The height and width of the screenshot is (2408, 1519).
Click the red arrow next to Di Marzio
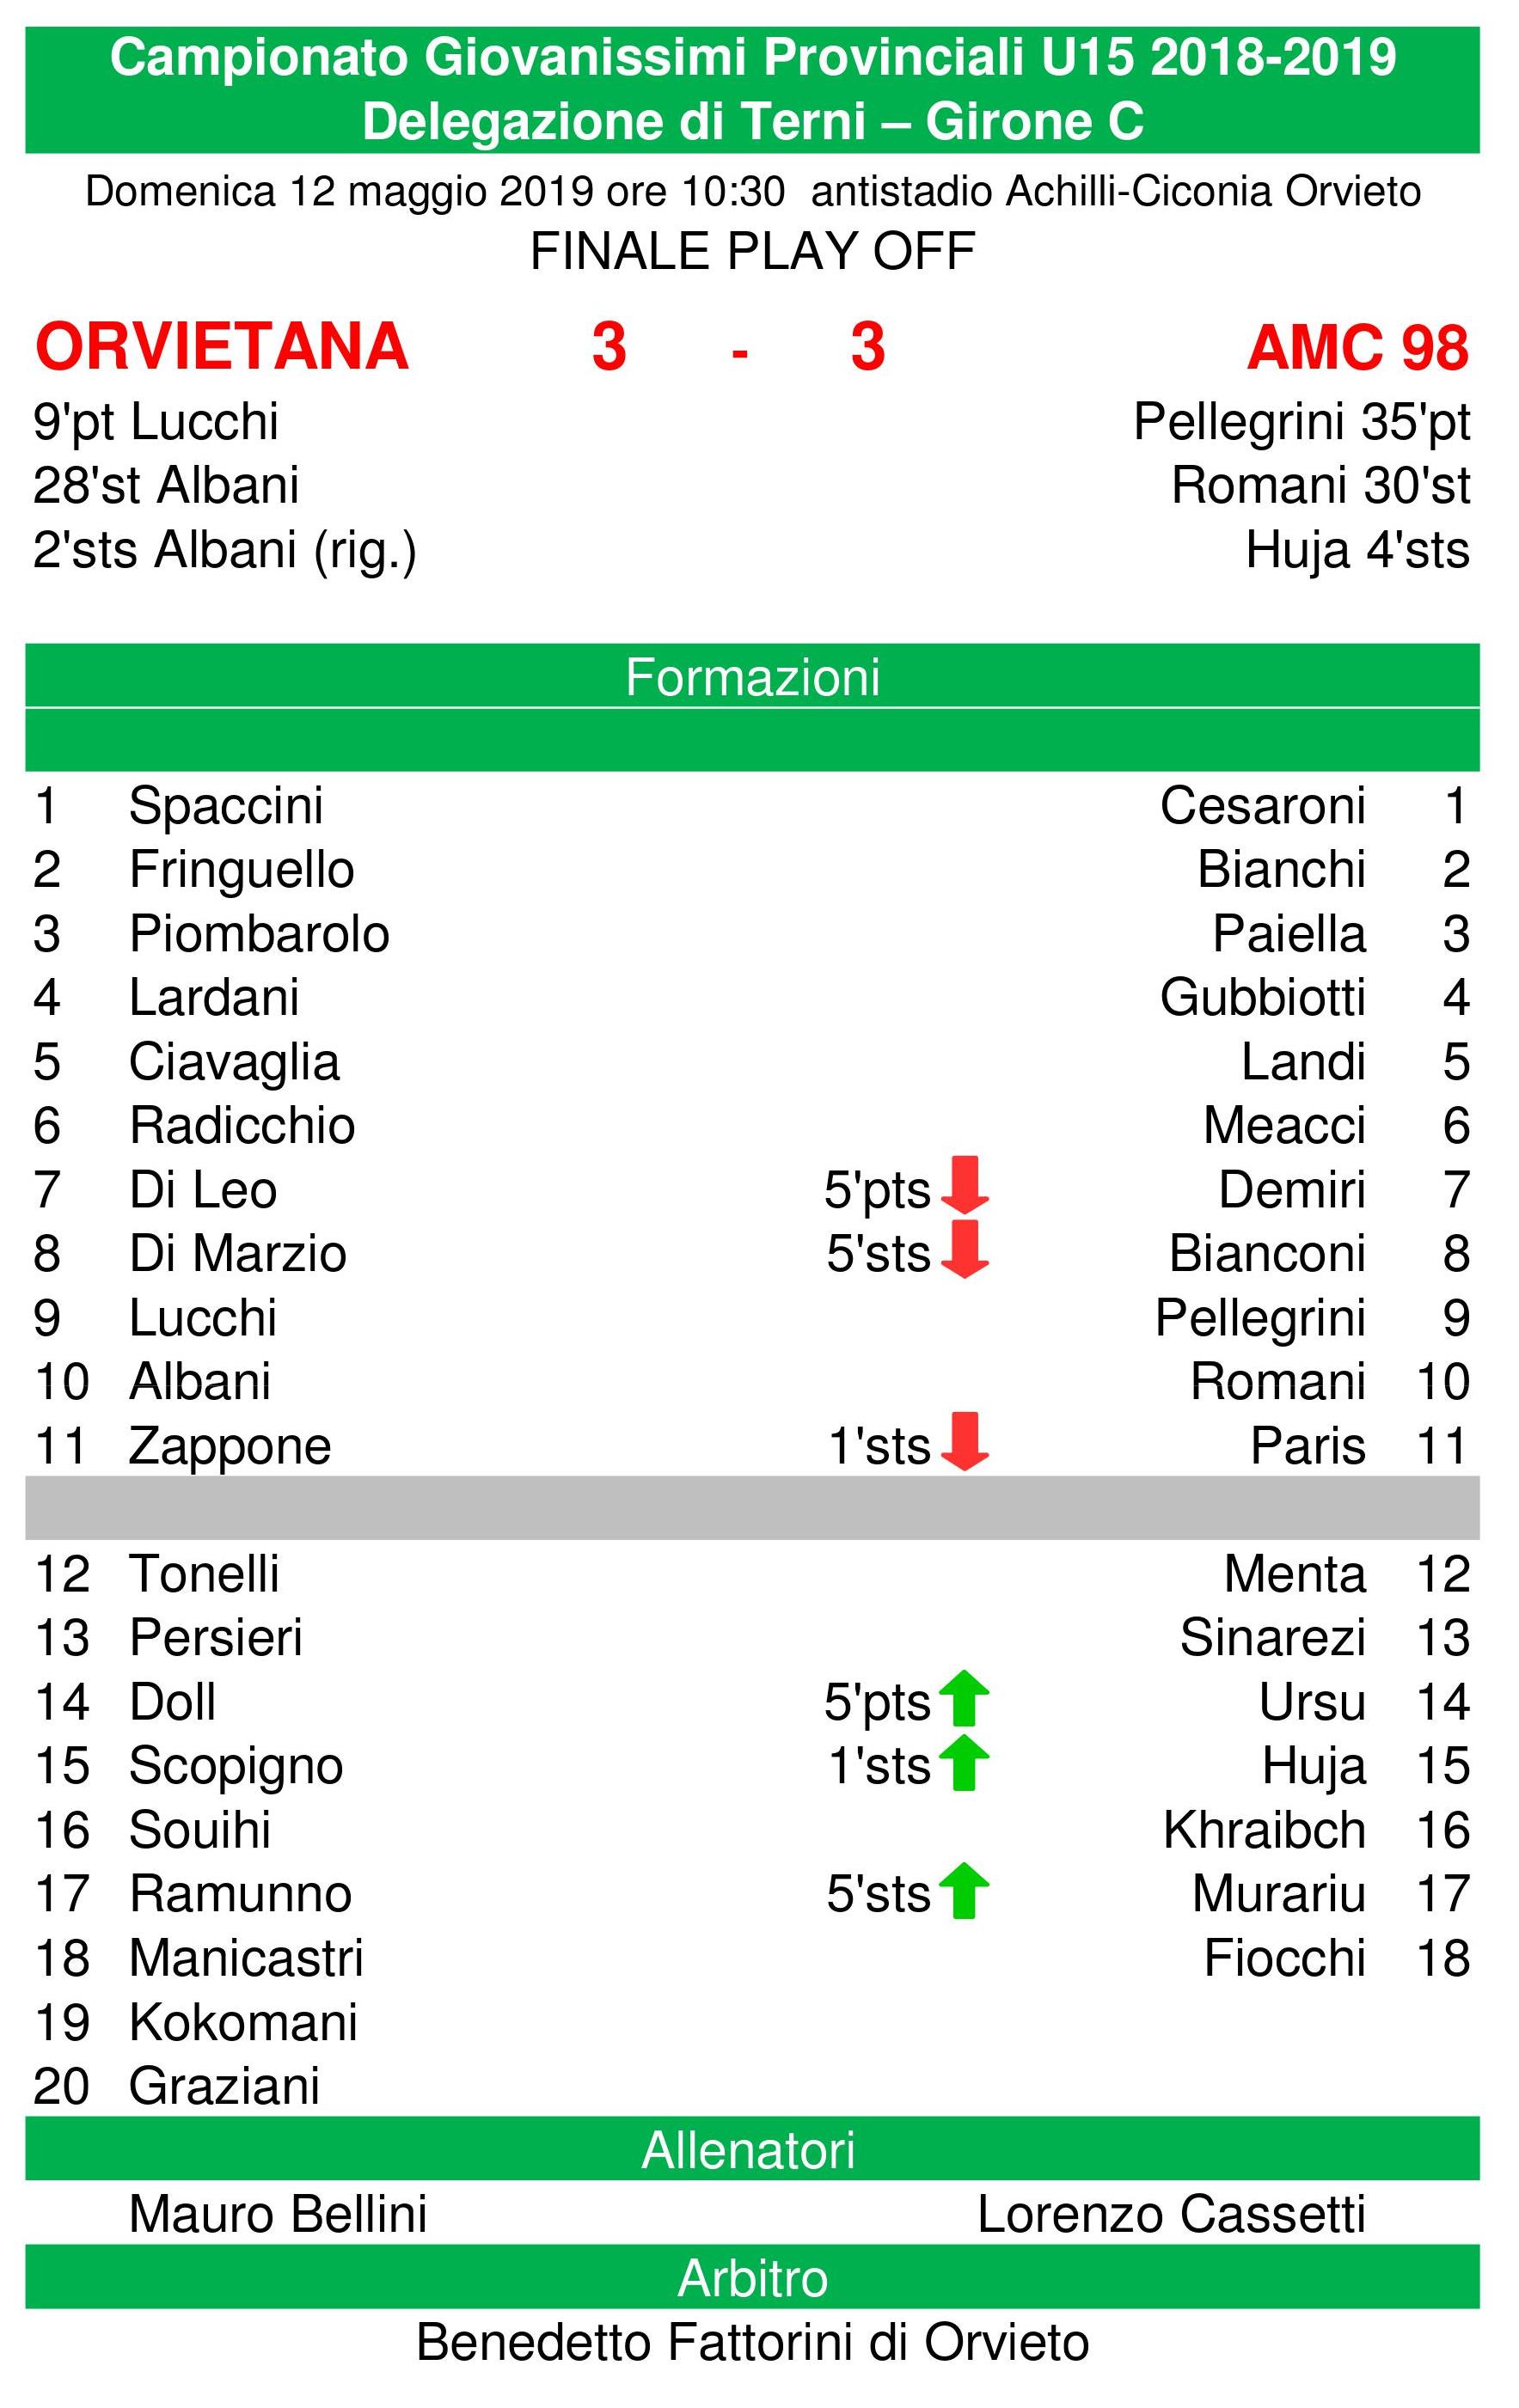point(964,1249)
